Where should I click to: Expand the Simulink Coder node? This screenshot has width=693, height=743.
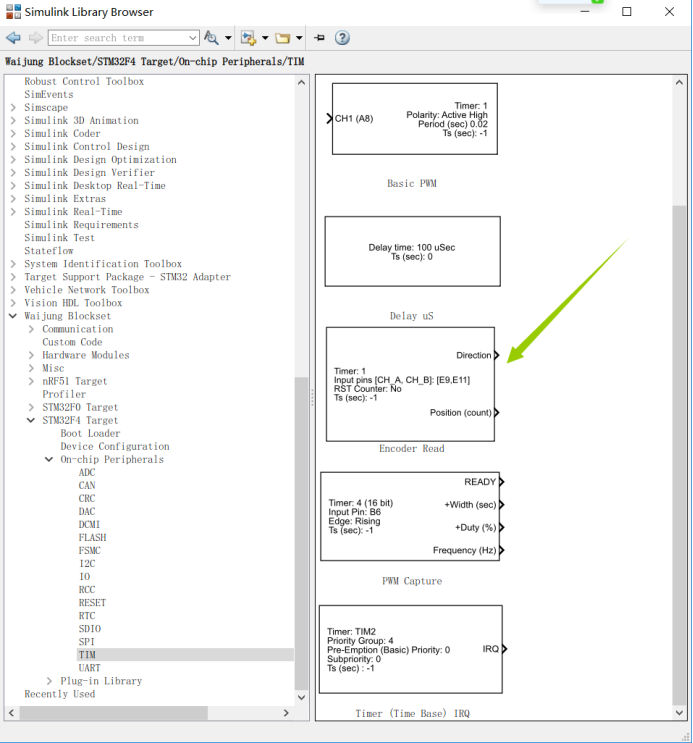click(x=13, y=134)
